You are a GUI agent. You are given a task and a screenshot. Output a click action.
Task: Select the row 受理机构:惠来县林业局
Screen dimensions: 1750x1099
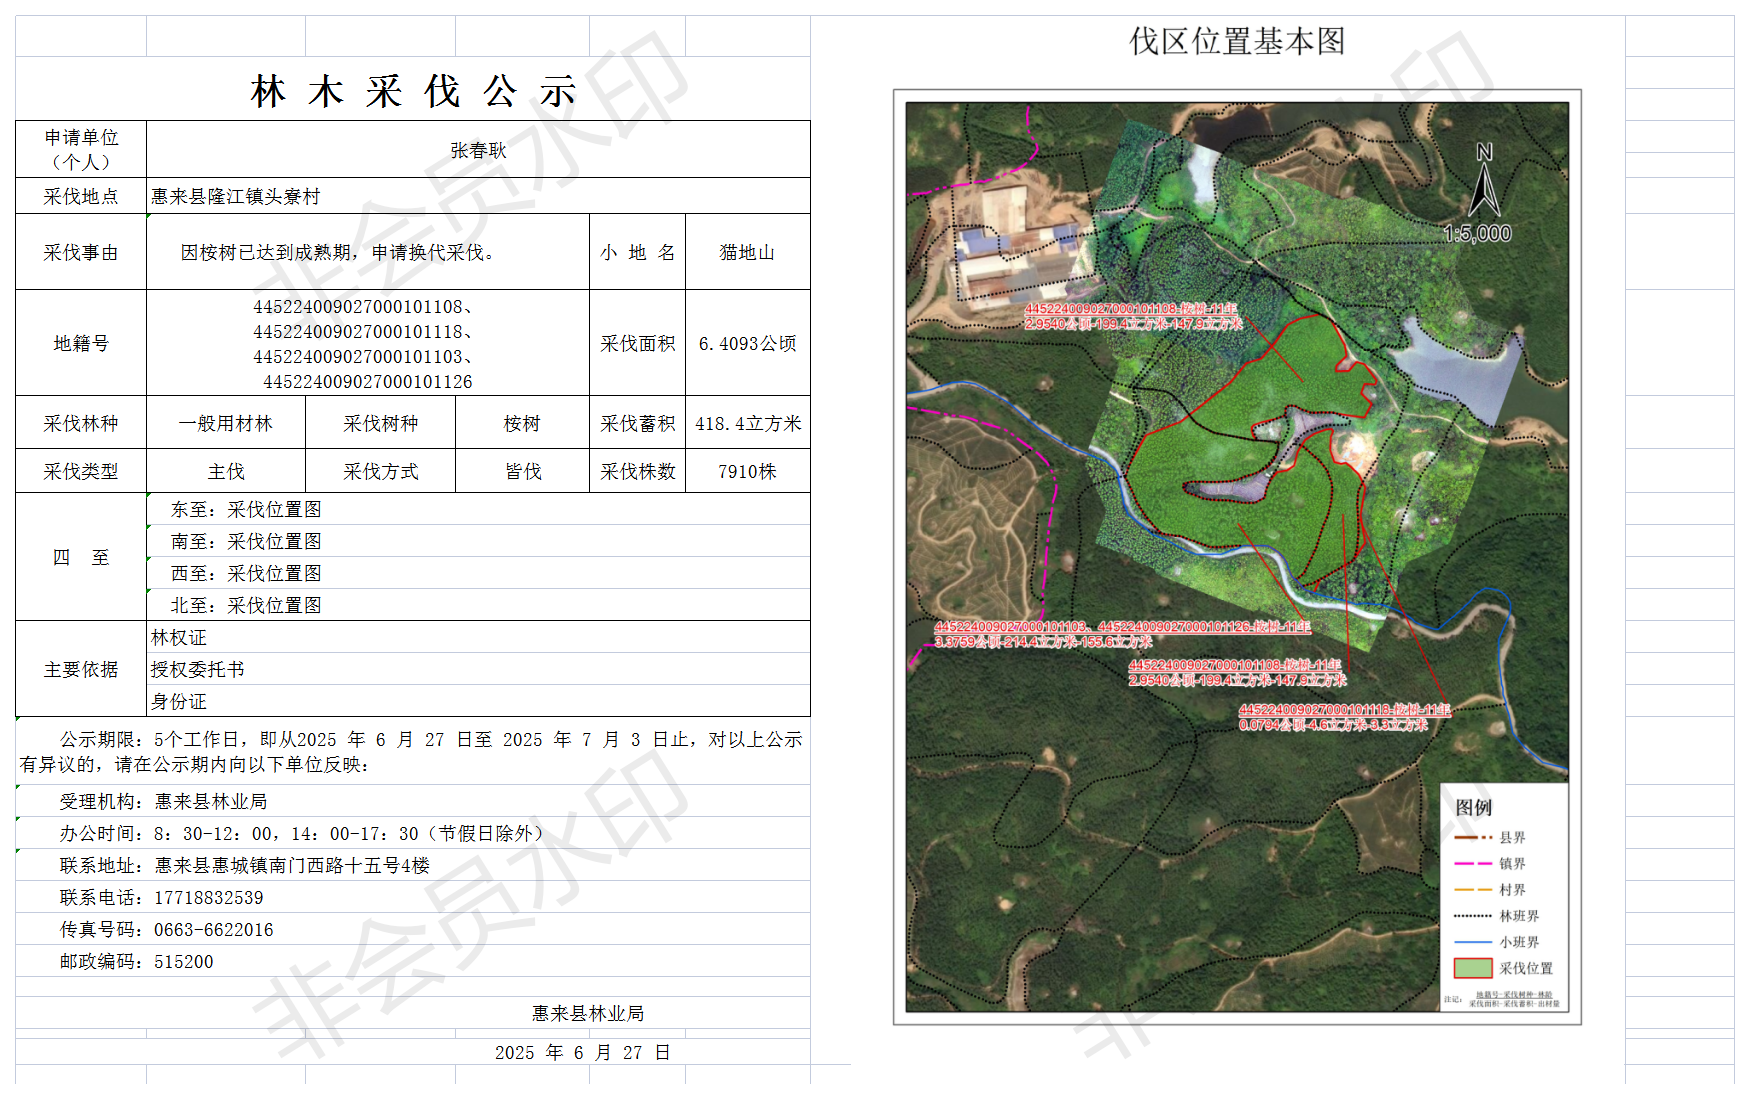pyautogui.click(x=413, y=801)
